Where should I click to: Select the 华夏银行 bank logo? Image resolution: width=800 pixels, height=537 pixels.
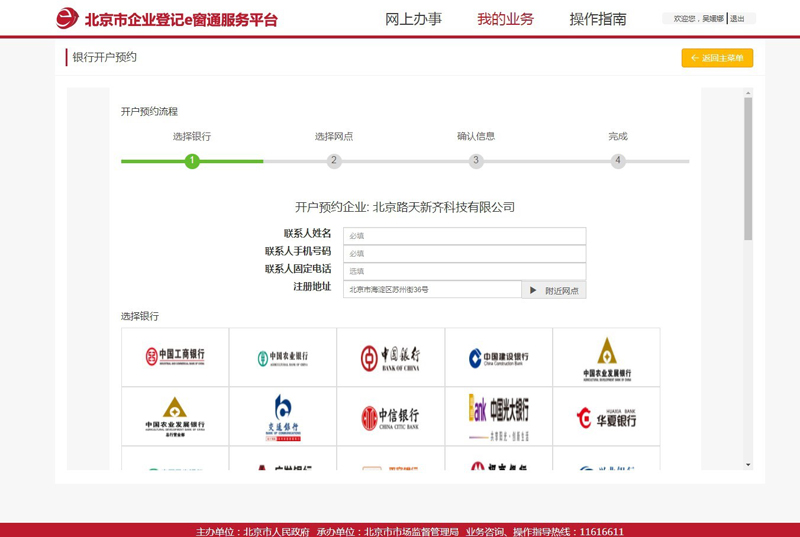click(606, 416)
